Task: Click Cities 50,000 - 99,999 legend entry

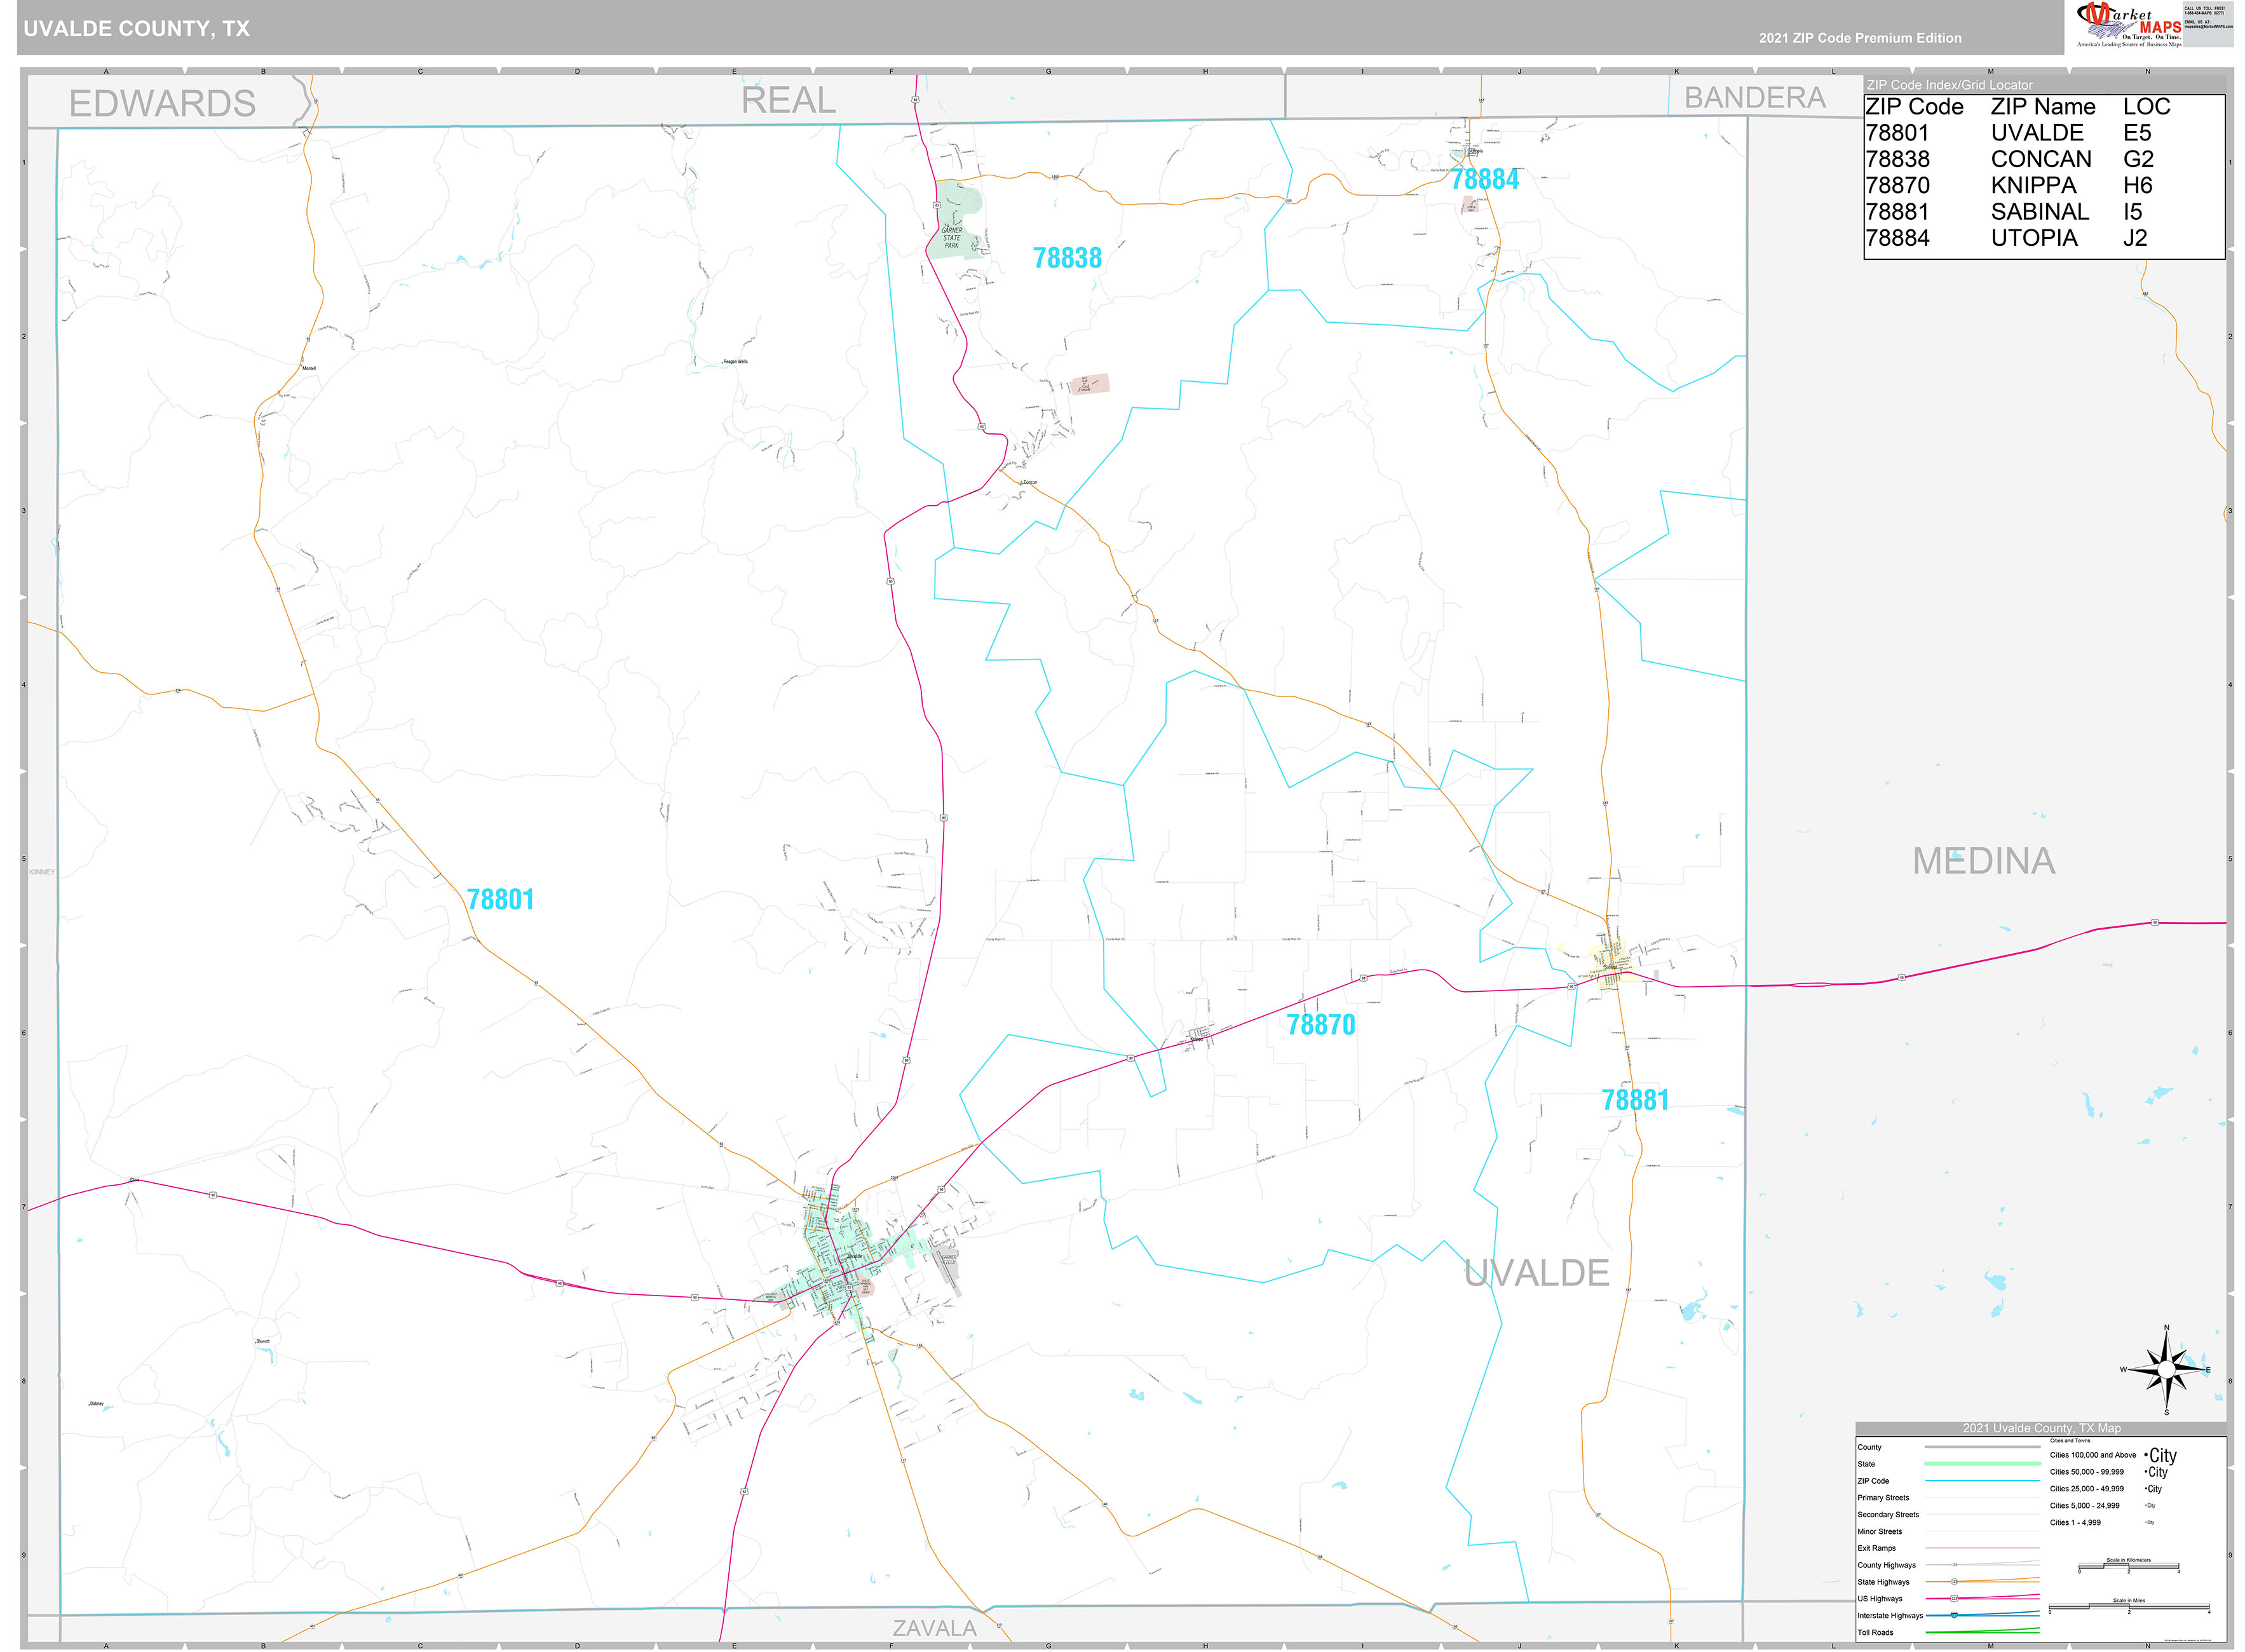Action: pyautogui.click(x=2087, y=1472)
